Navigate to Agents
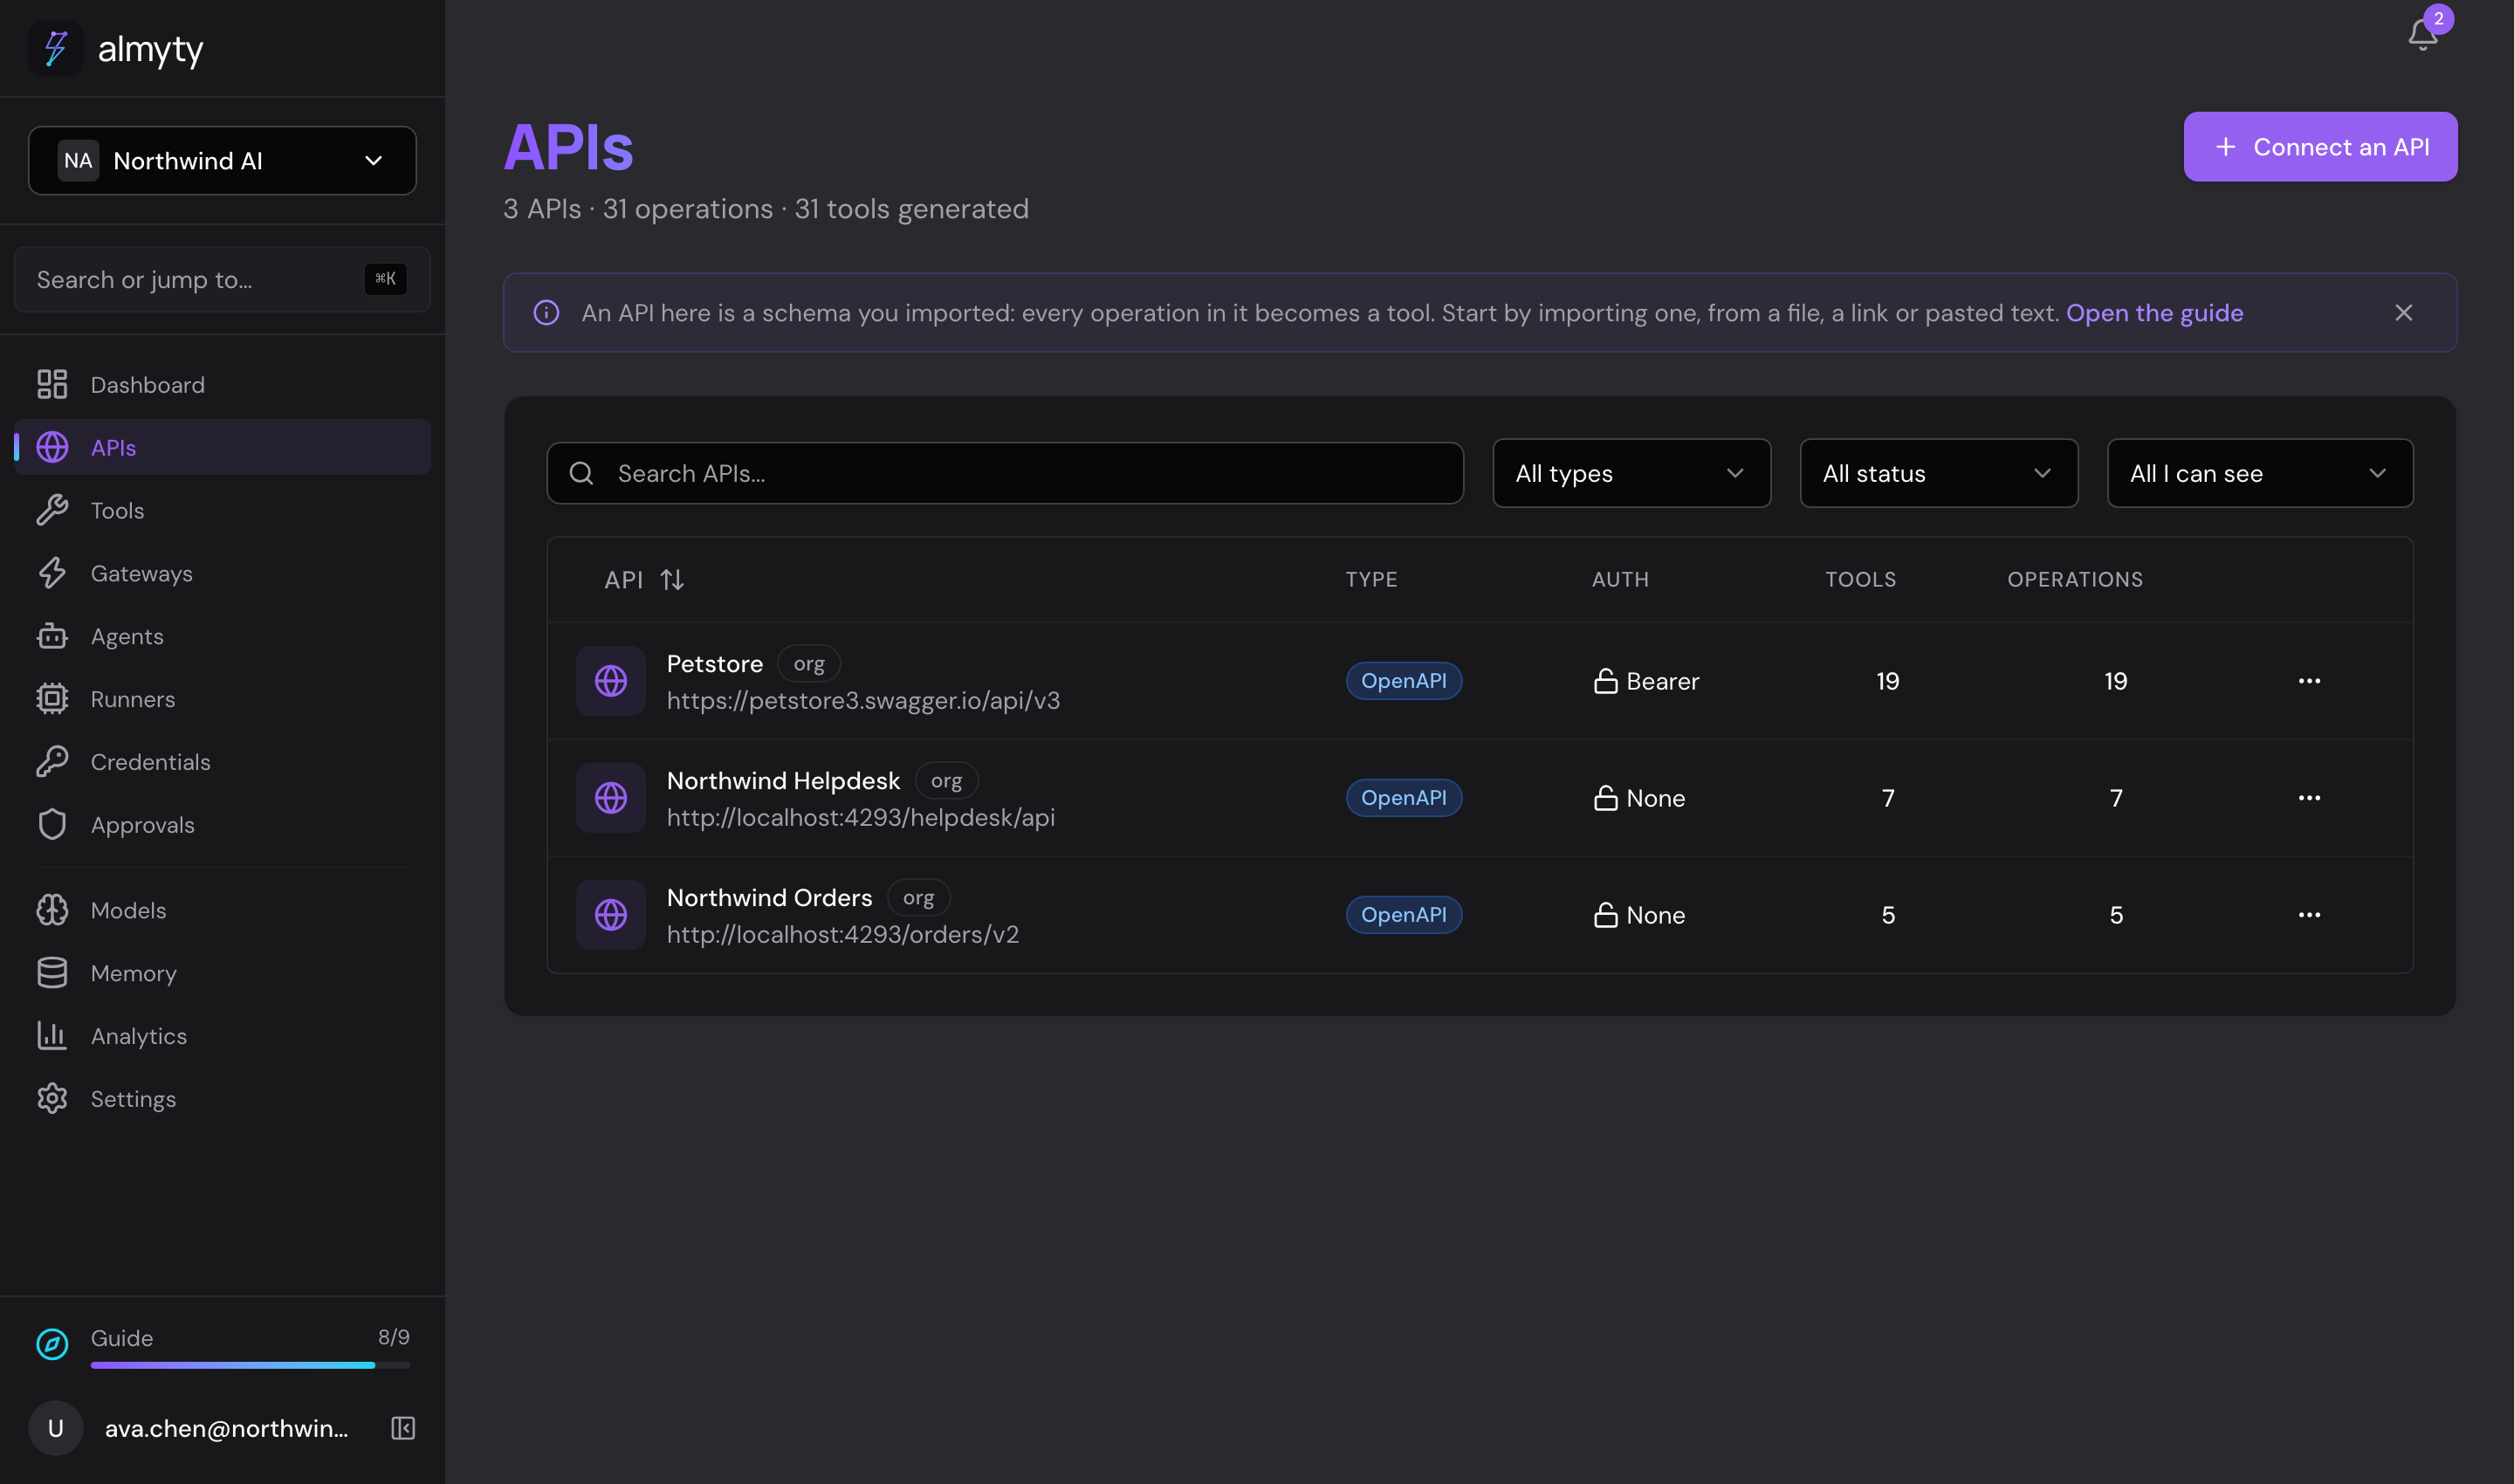This screenshot has width=2514, height=1484. (x=222, y=637)
